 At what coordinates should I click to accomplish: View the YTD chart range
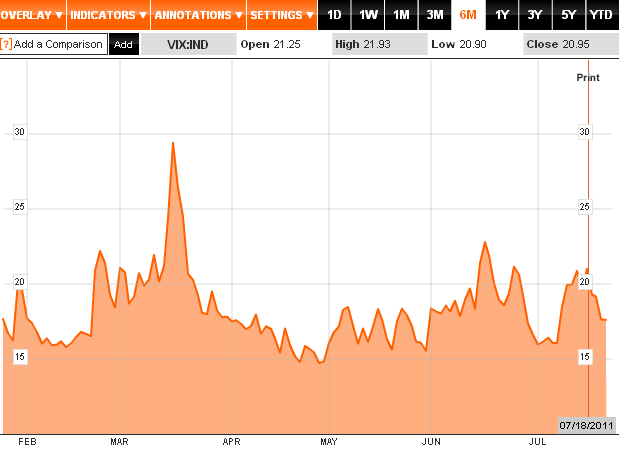(601, 15)
